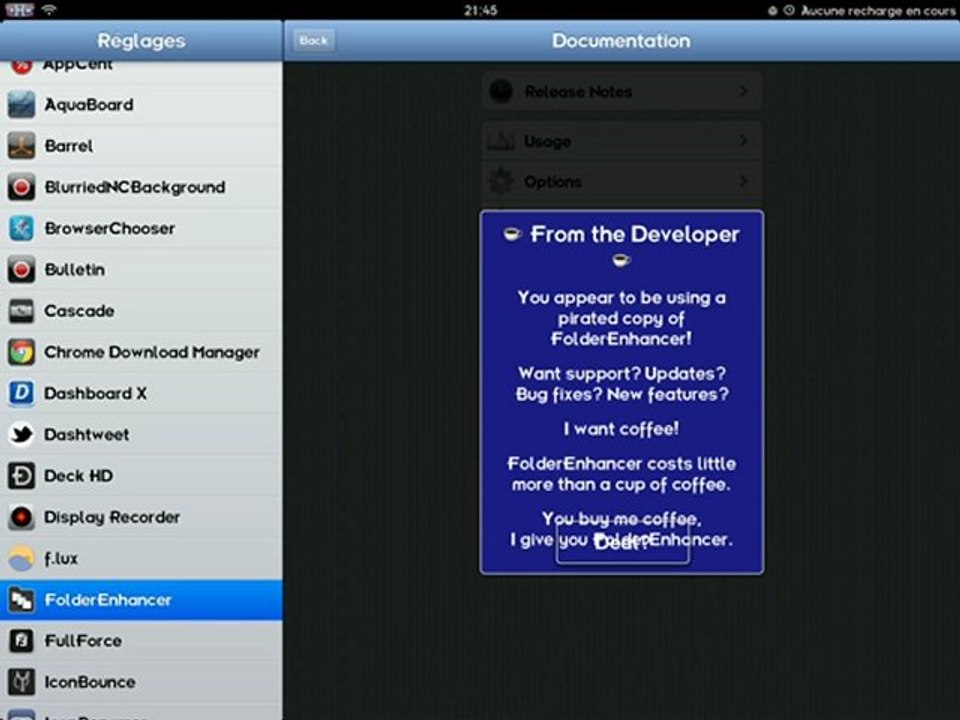Viewport: 960px width, 720px height.
Task: Tap the Release Notes clock icon
Action: 501,91
